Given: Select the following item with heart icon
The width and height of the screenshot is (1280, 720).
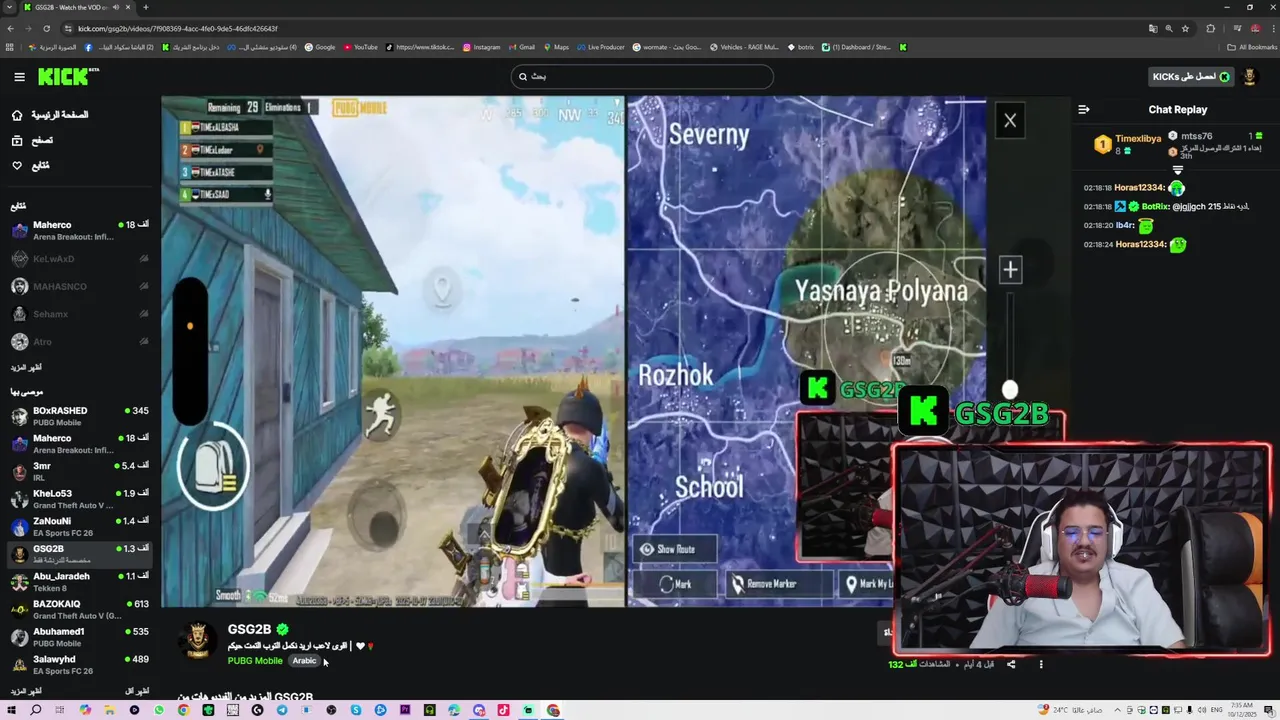Looking at the screenshot, I should pyautogui.click(x=30, y=166).
